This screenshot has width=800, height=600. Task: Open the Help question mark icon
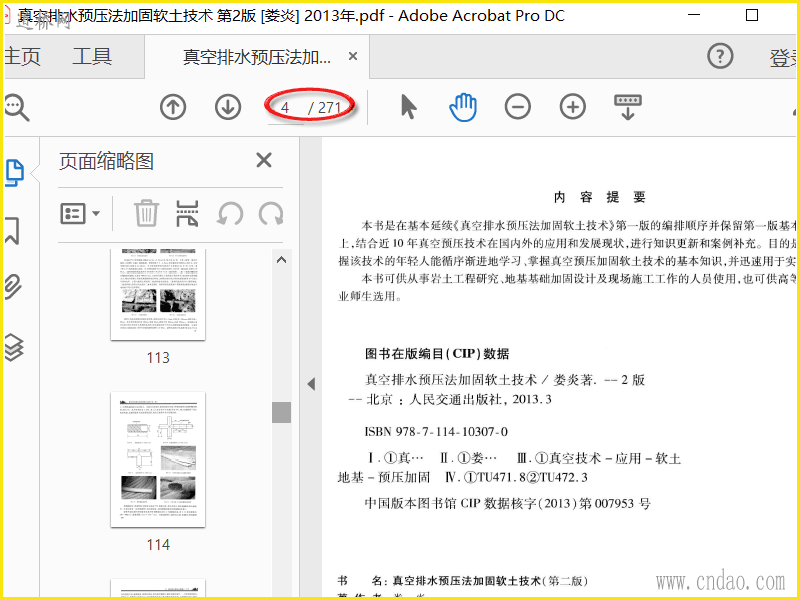720,56
